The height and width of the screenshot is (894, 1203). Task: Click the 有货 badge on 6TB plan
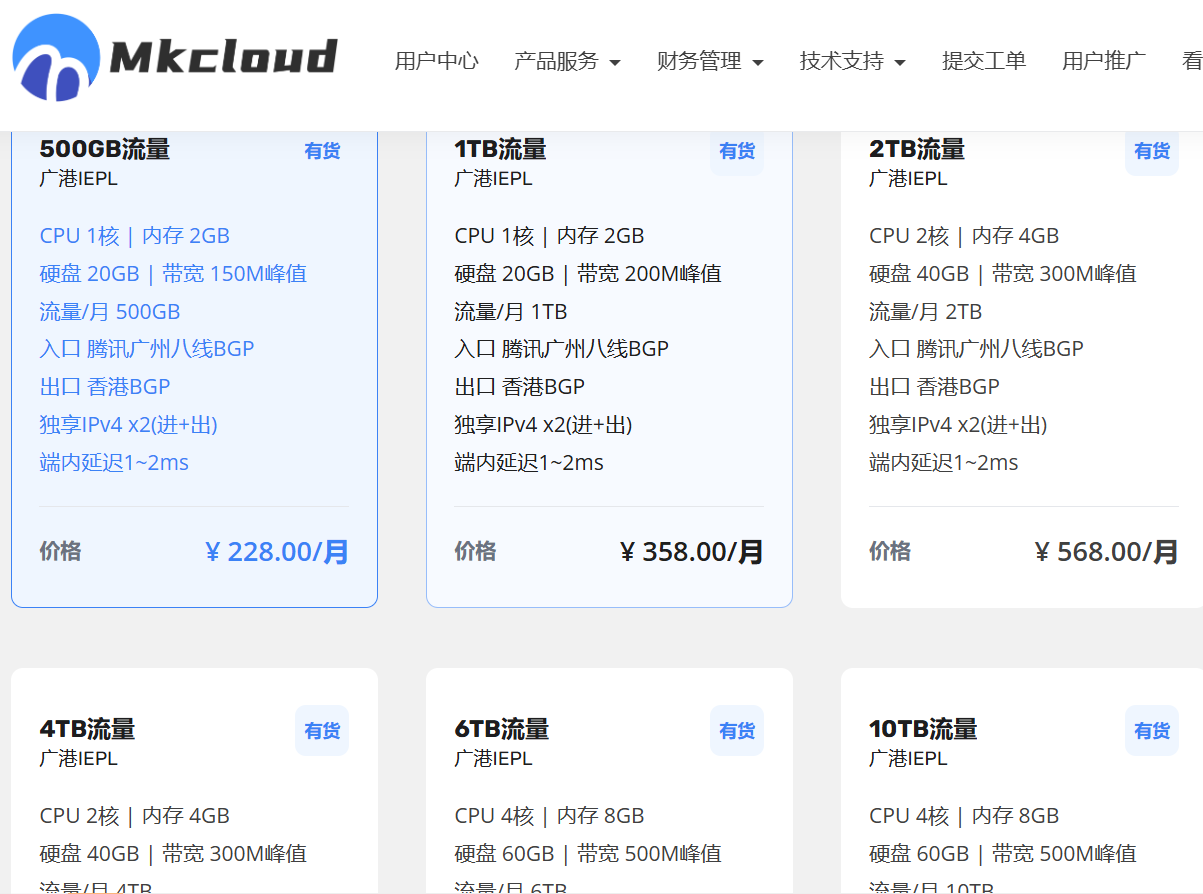737,731
